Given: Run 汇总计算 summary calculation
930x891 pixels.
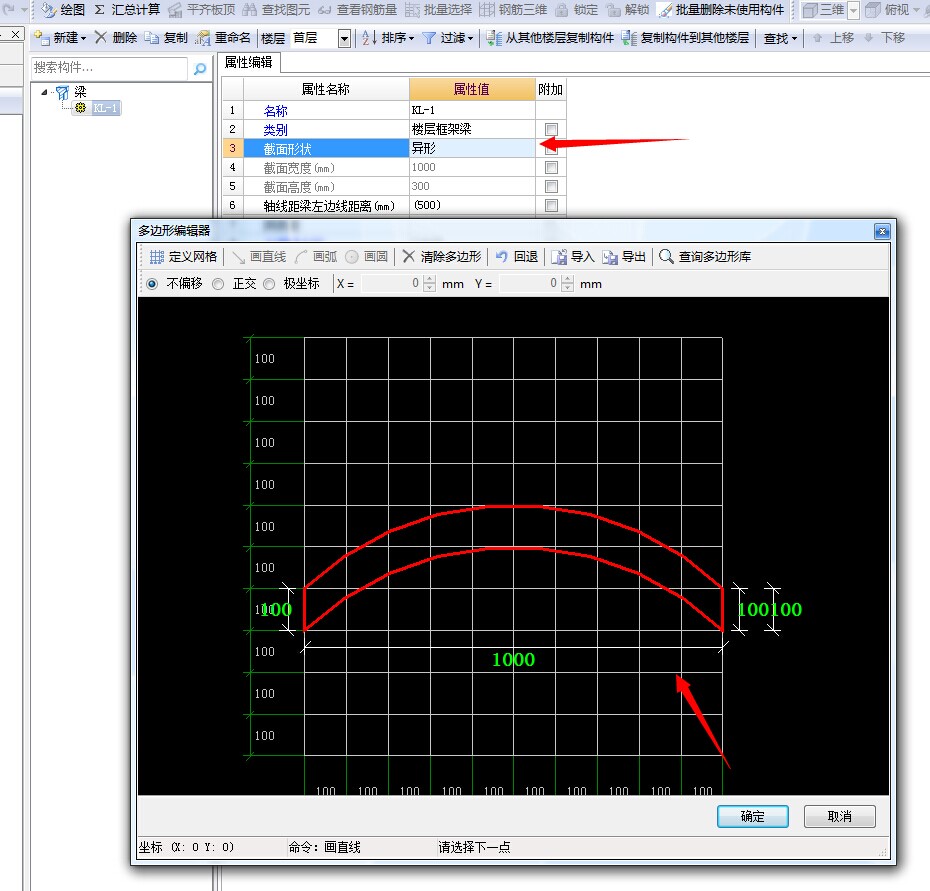Looking at the screenshot, I should coord(128,9).
